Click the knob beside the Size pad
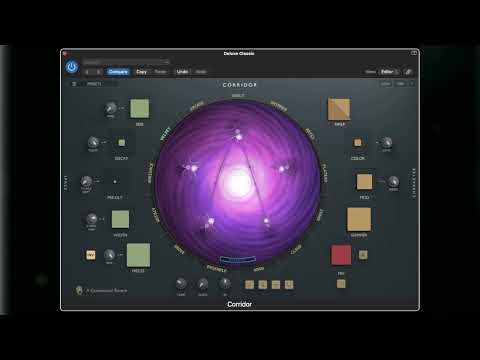480x360 pixels. 111,108
